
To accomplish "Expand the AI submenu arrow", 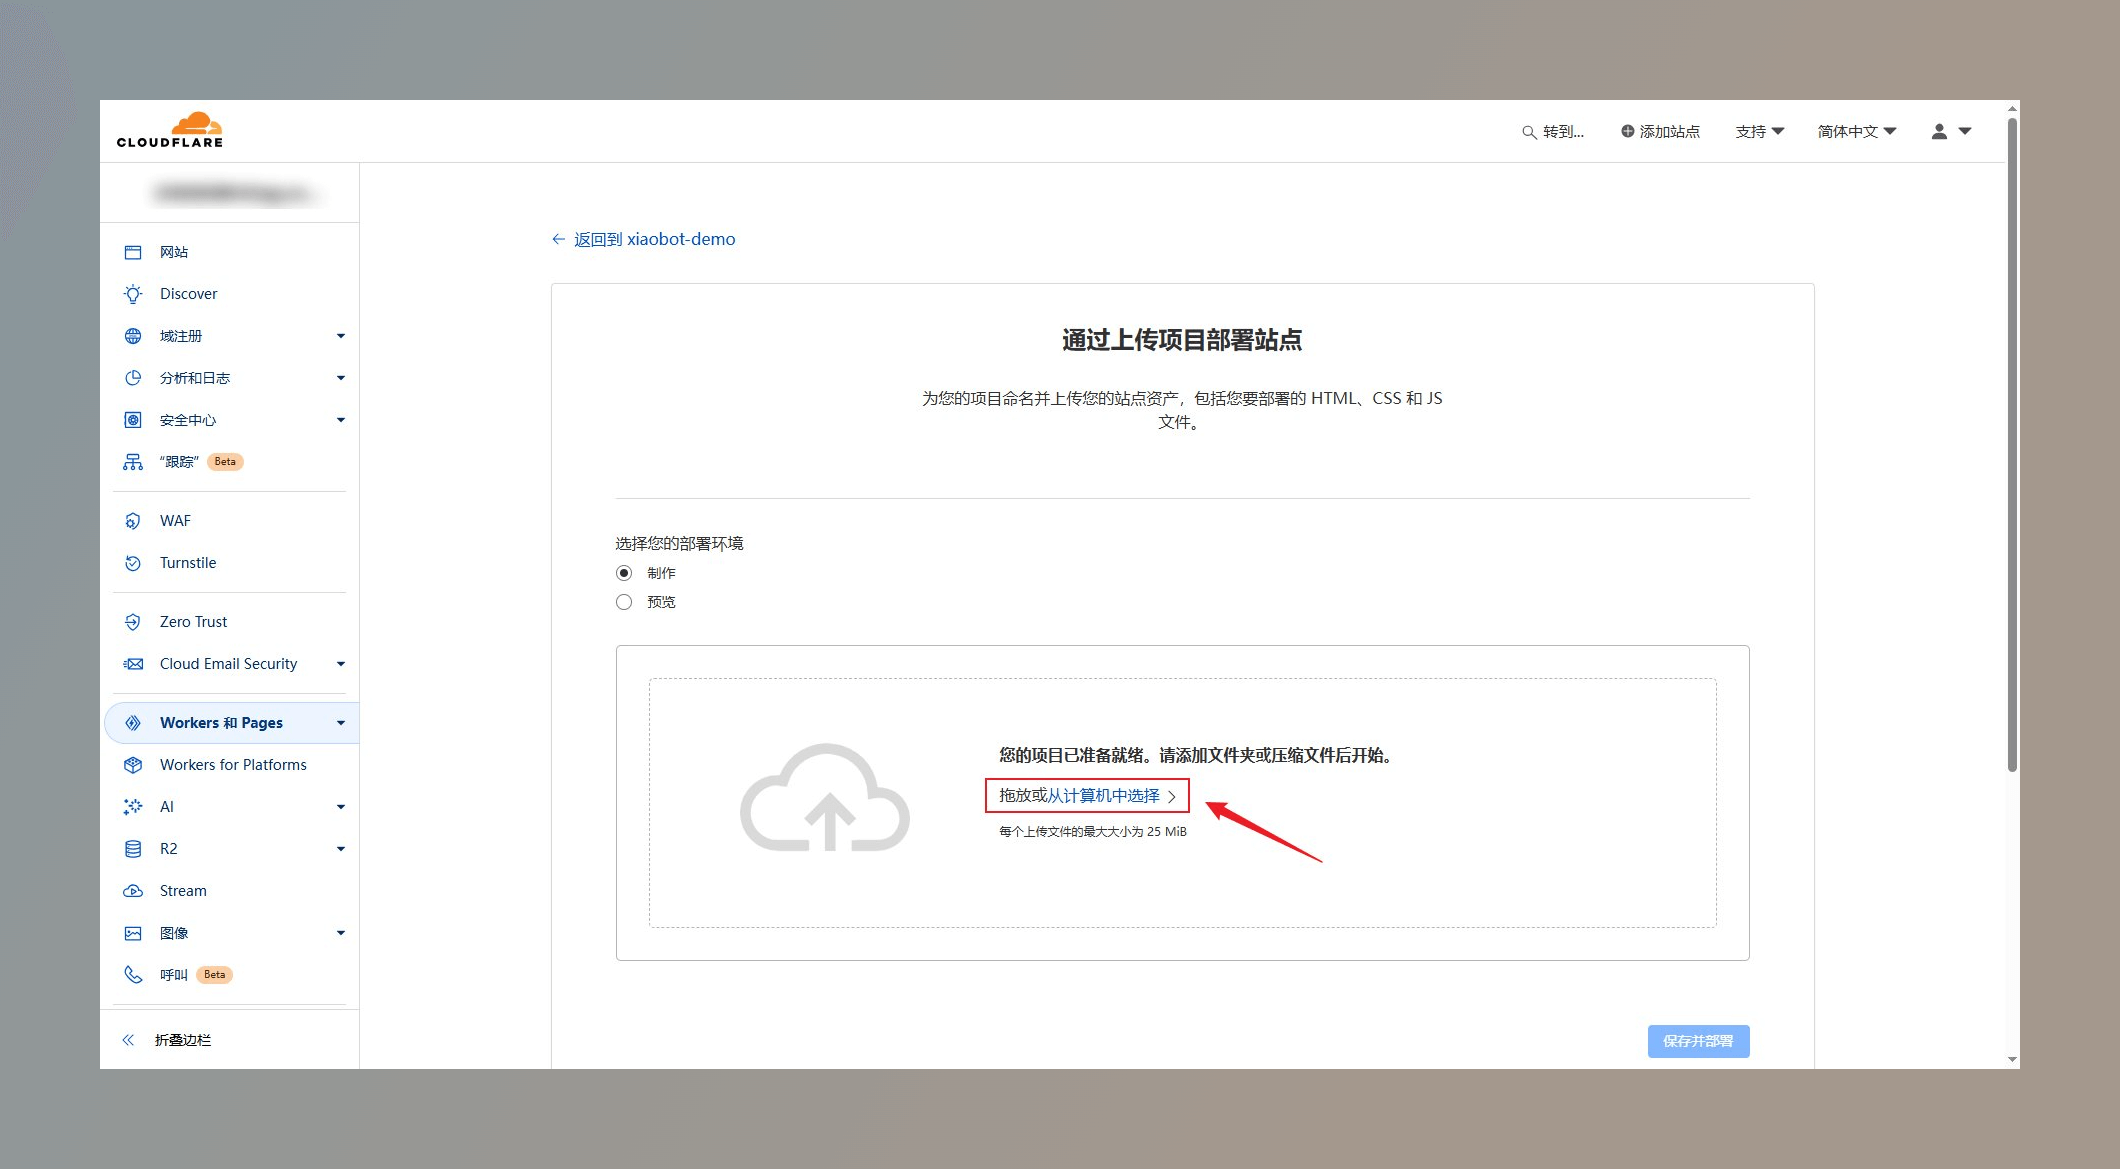I will pos(341,807).
